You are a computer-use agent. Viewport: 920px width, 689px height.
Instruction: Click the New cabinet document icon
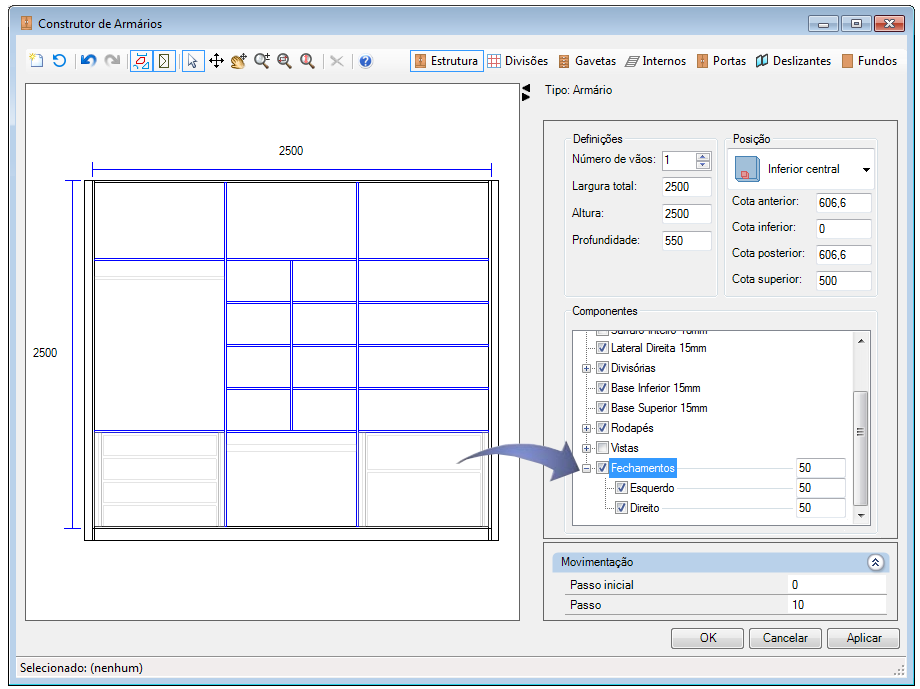pos(36,60)
